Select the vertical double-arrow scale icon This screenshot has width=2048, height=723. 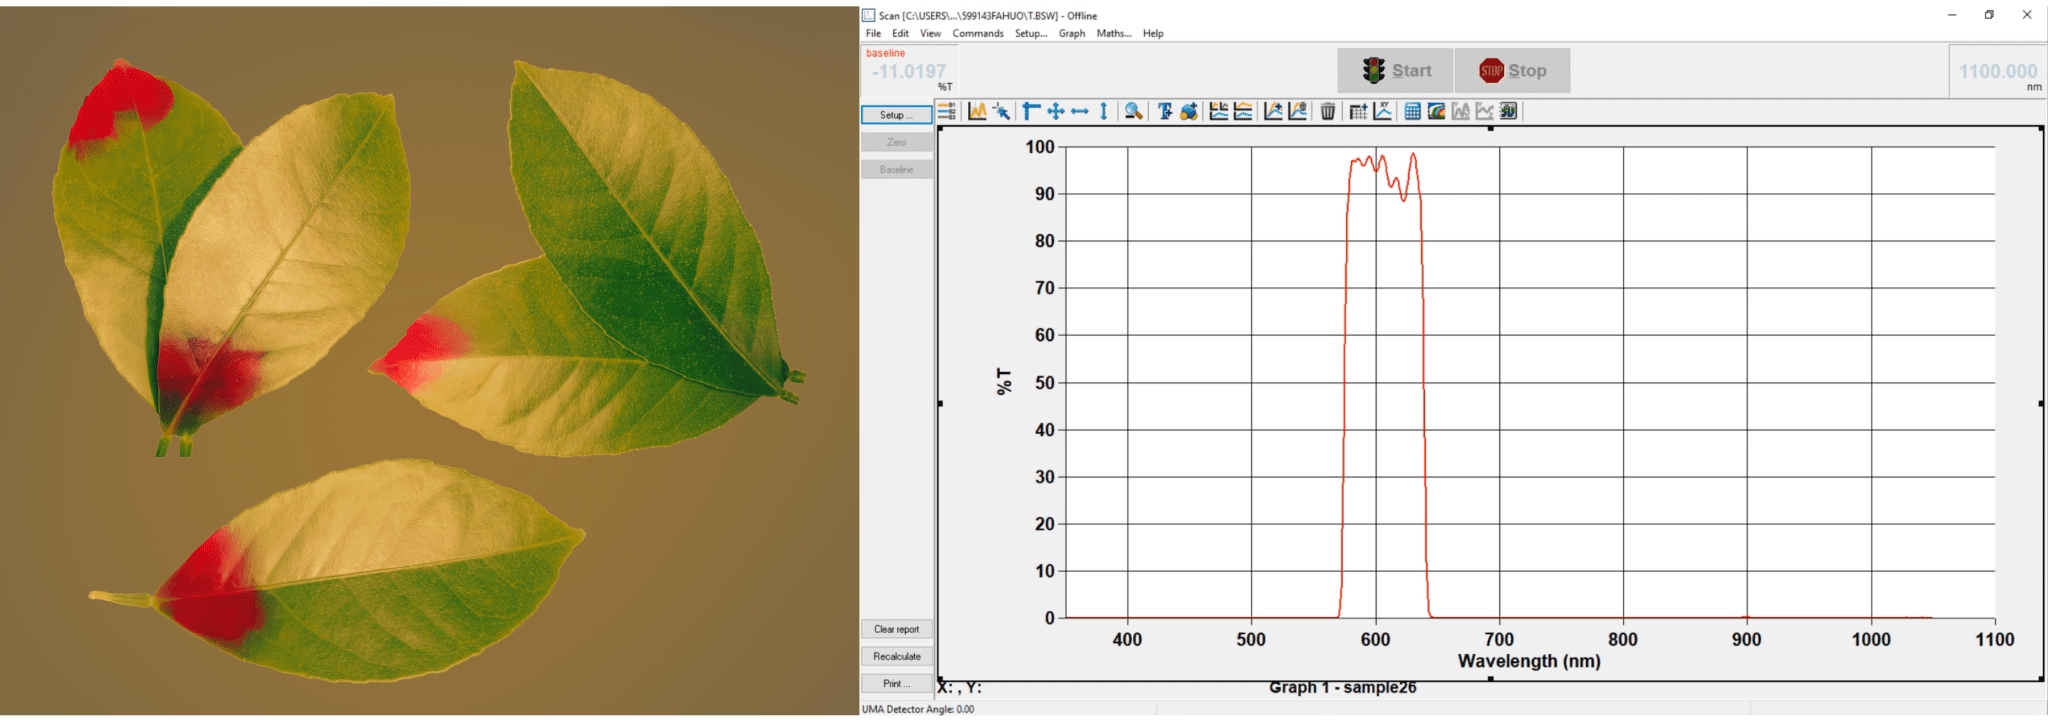[x=1104, y=112]
